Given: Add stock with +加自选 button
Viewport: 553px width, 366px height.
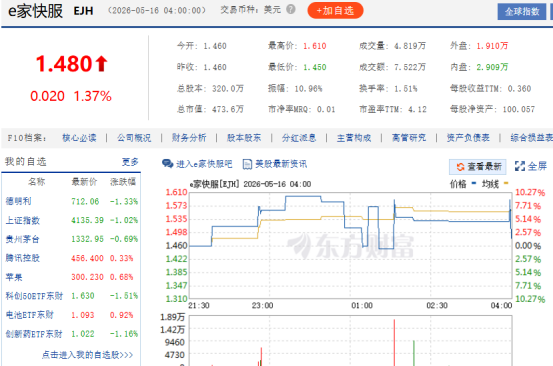Looking at the screenshot, I should click(335, 11).
